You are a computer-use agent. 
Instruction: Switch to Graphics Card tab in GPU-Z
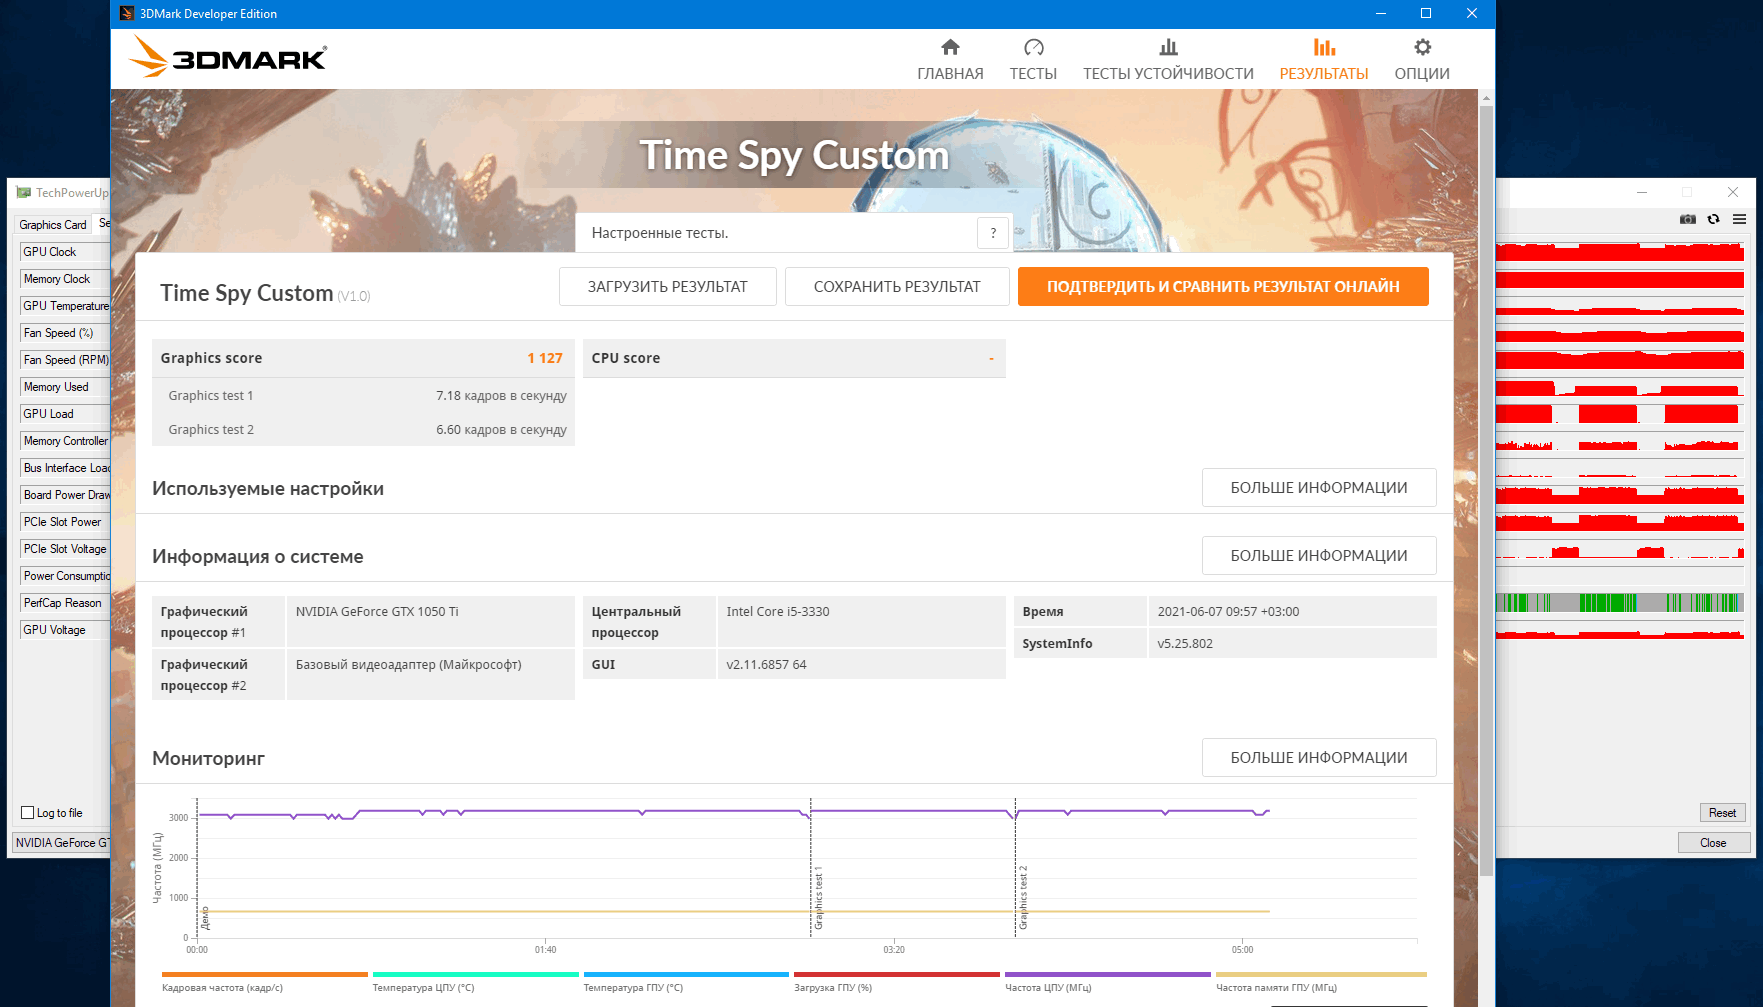pos(53,224)
